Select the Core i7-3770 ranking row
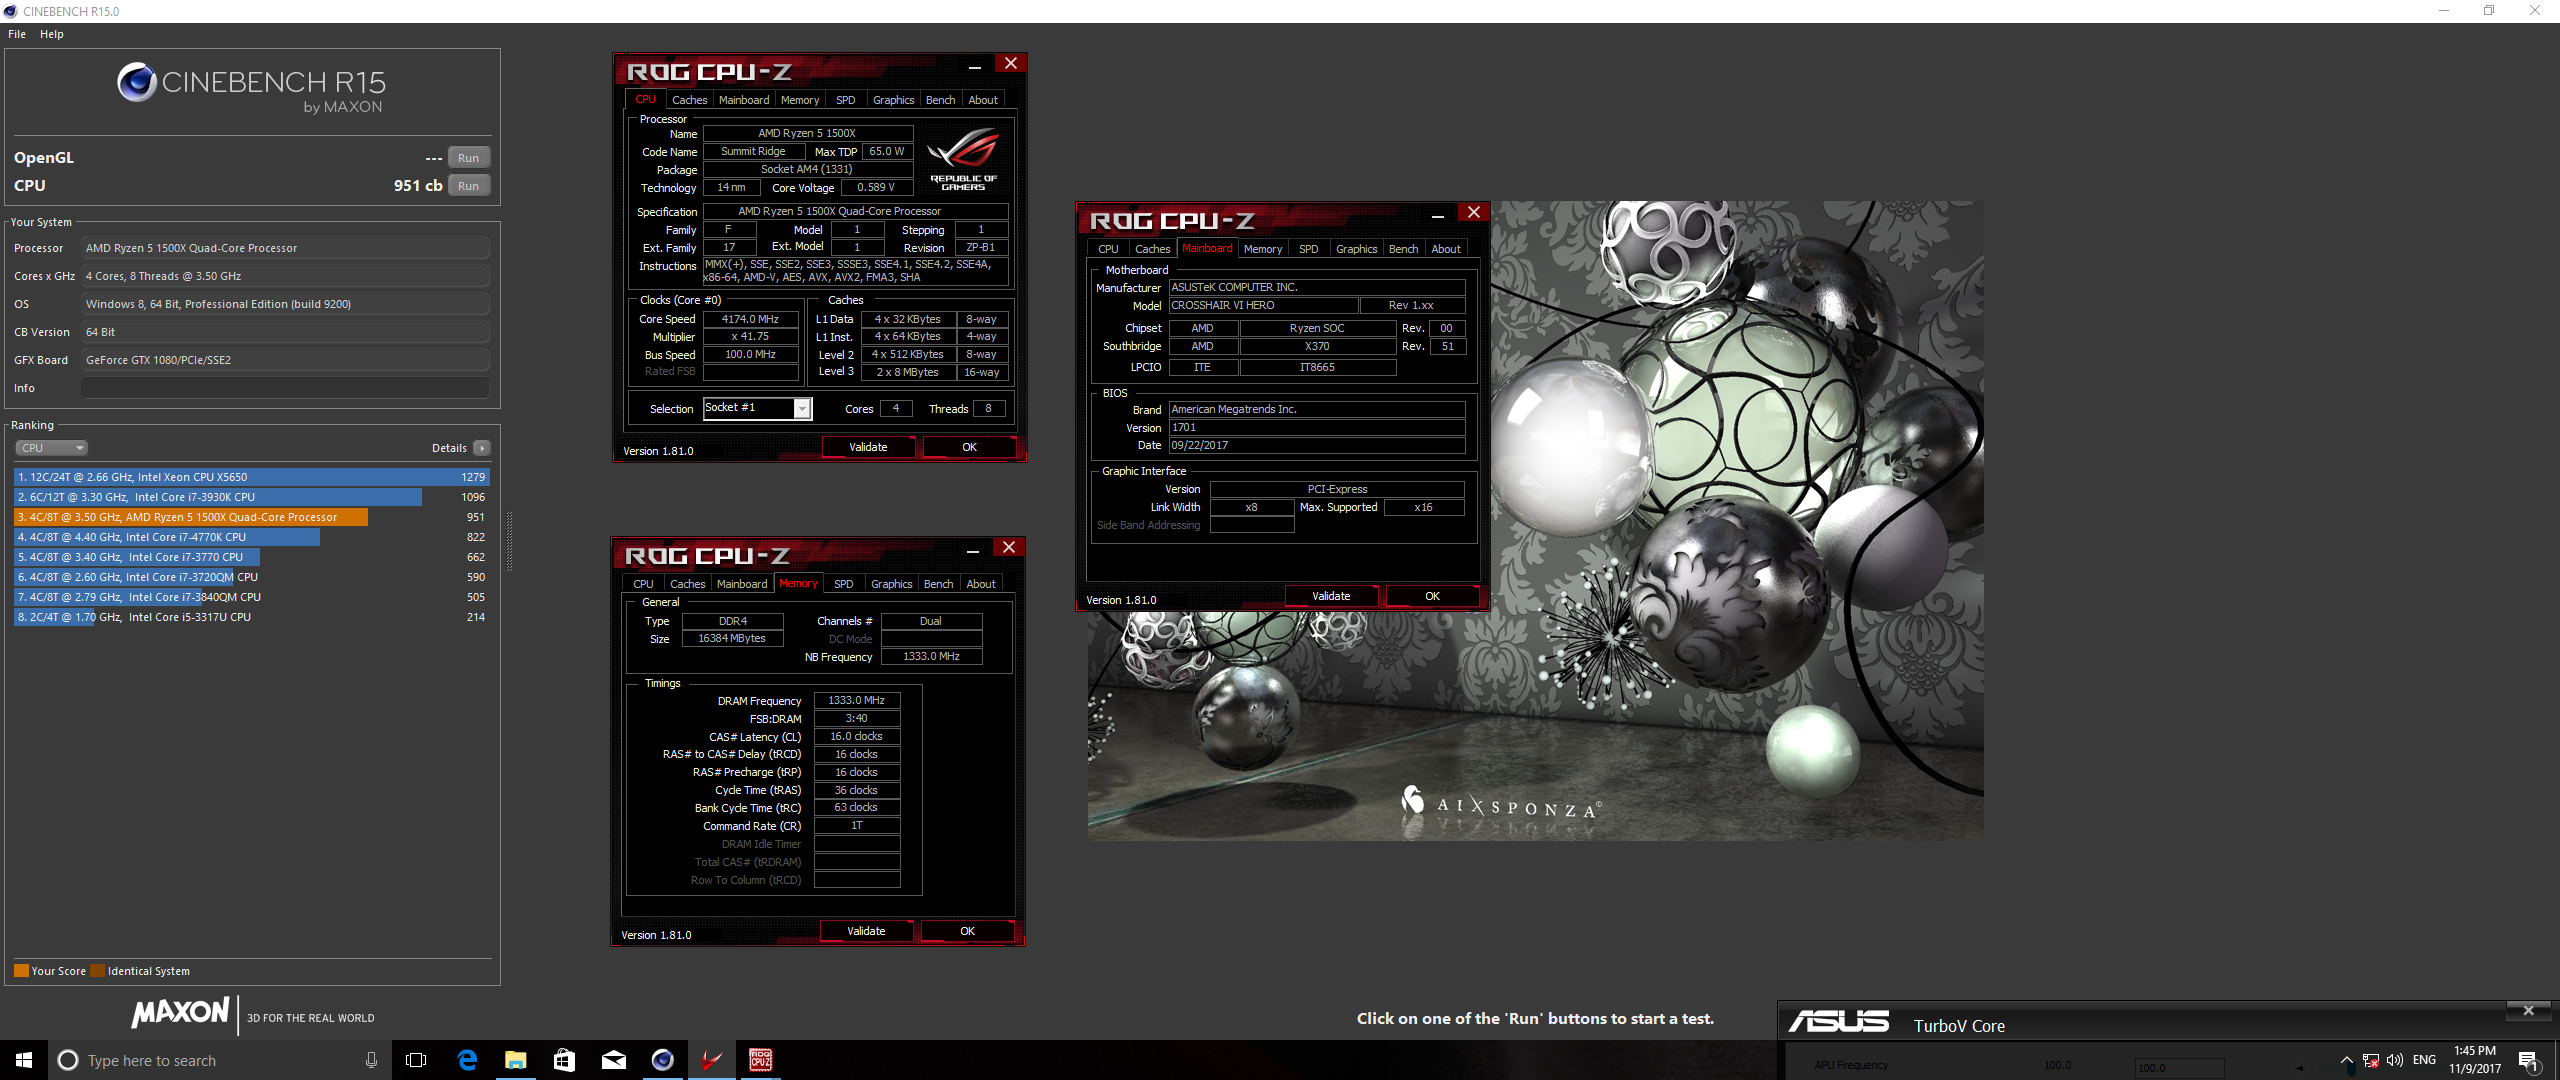 [251, 557]
